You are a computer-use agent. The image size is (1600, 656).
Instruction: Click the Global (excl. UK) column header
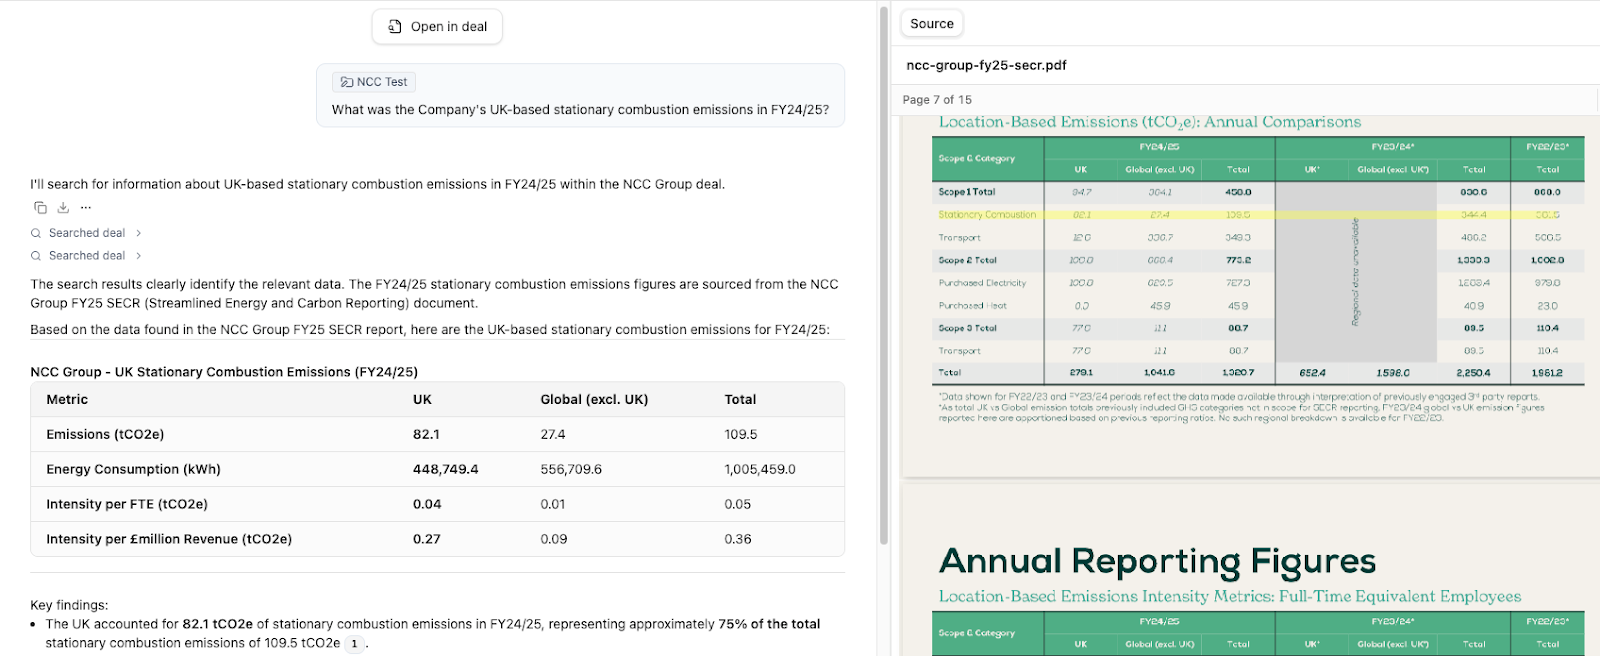coord(594,400)
